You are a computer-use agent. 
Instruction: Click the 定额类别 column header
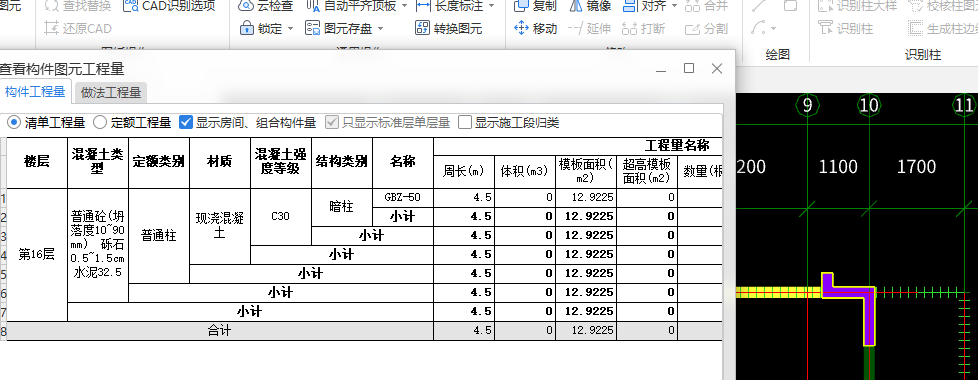click(x=158, y=162)
